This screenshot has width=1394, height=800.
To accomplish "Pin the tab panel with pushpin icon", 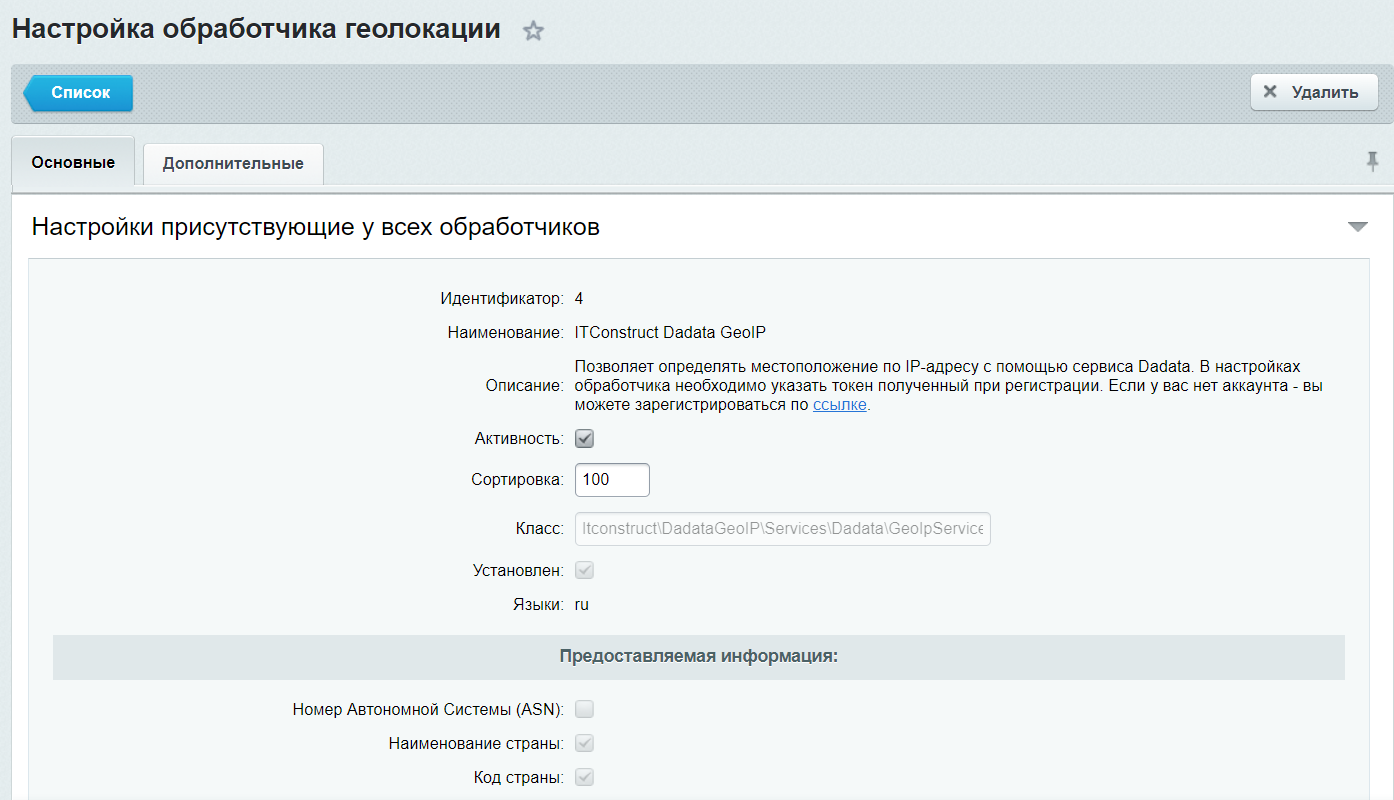I will (x=1372, y=160).
